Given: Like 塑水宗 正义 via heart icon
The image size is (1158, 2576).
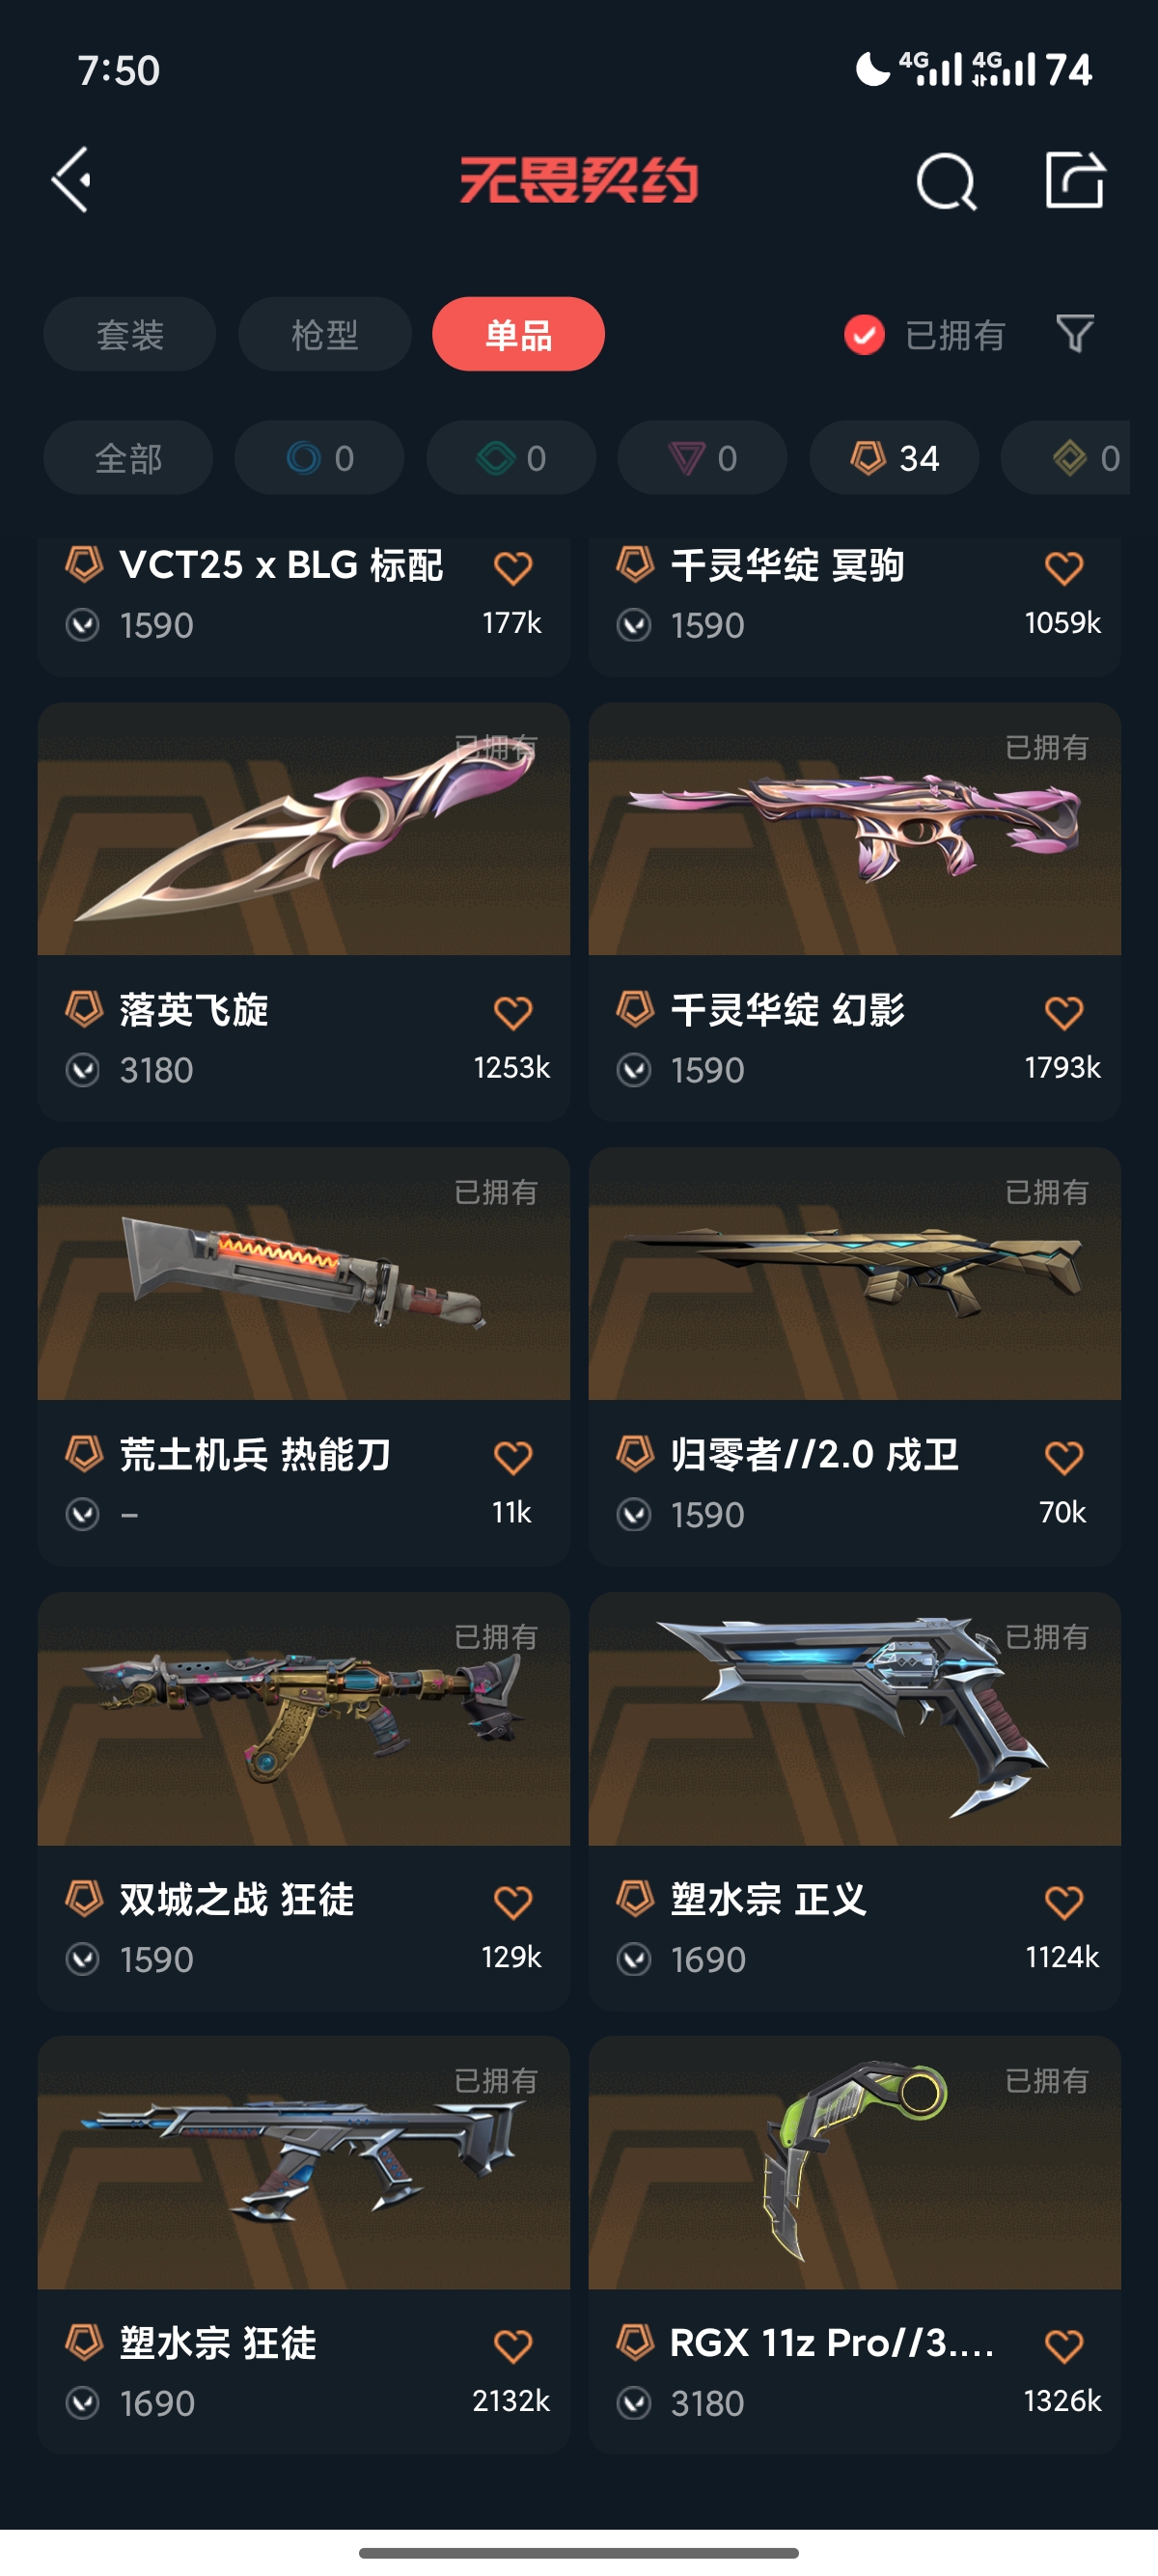Looking at the screenshot, I should click(1064, 1901).
